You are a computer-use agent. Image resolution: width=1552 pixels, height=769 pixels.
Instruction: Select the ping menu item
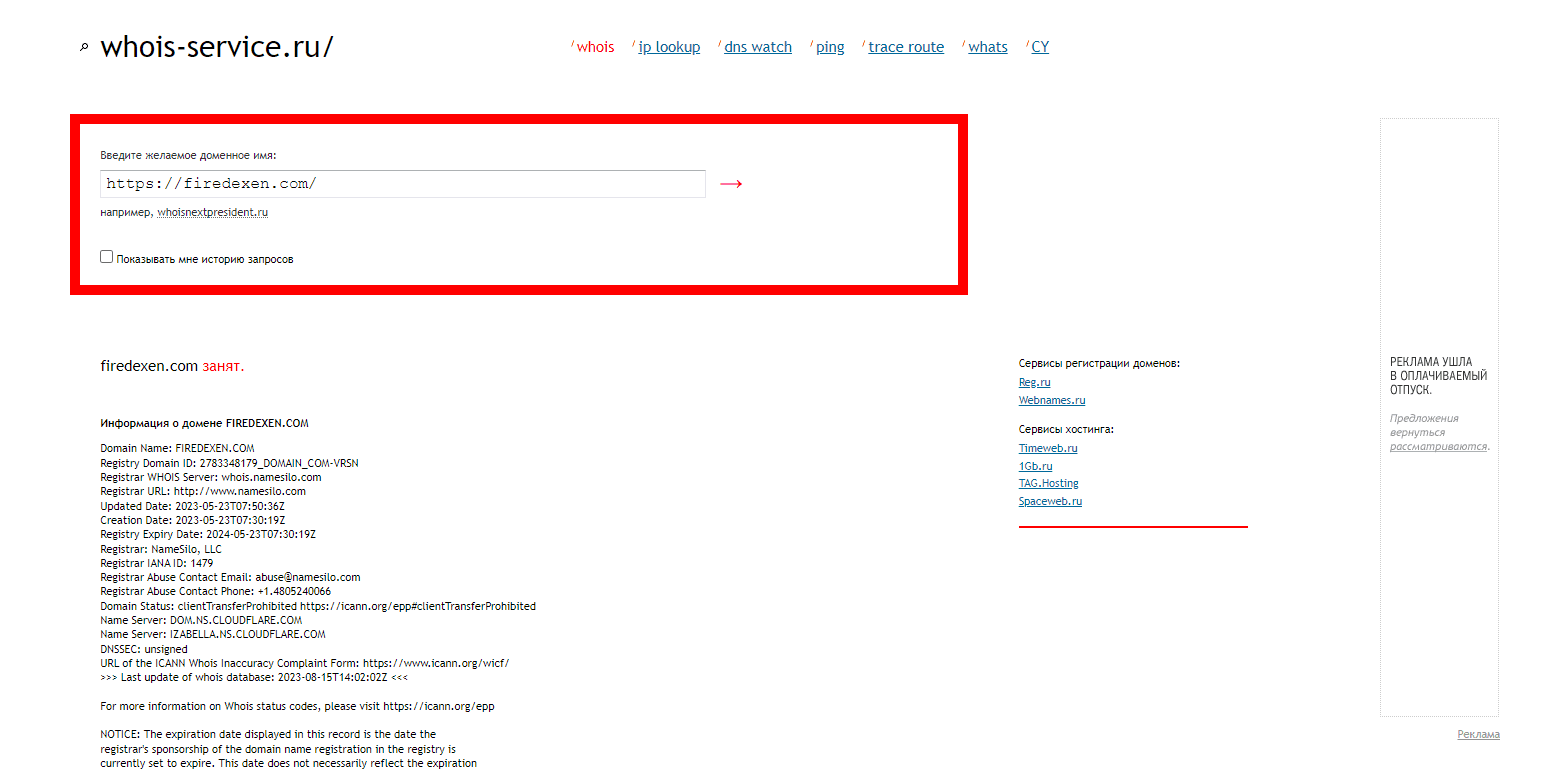coord(830,47)
